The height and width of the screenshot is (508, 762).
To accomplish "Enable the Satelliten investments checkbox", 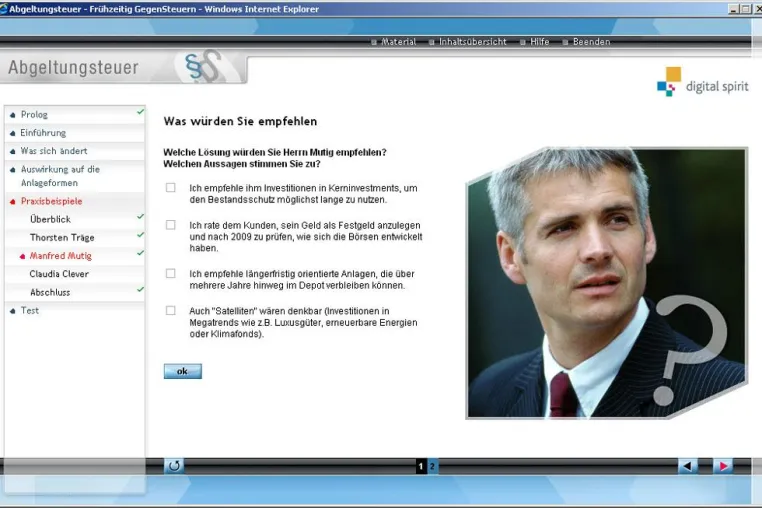I will 171,311.
